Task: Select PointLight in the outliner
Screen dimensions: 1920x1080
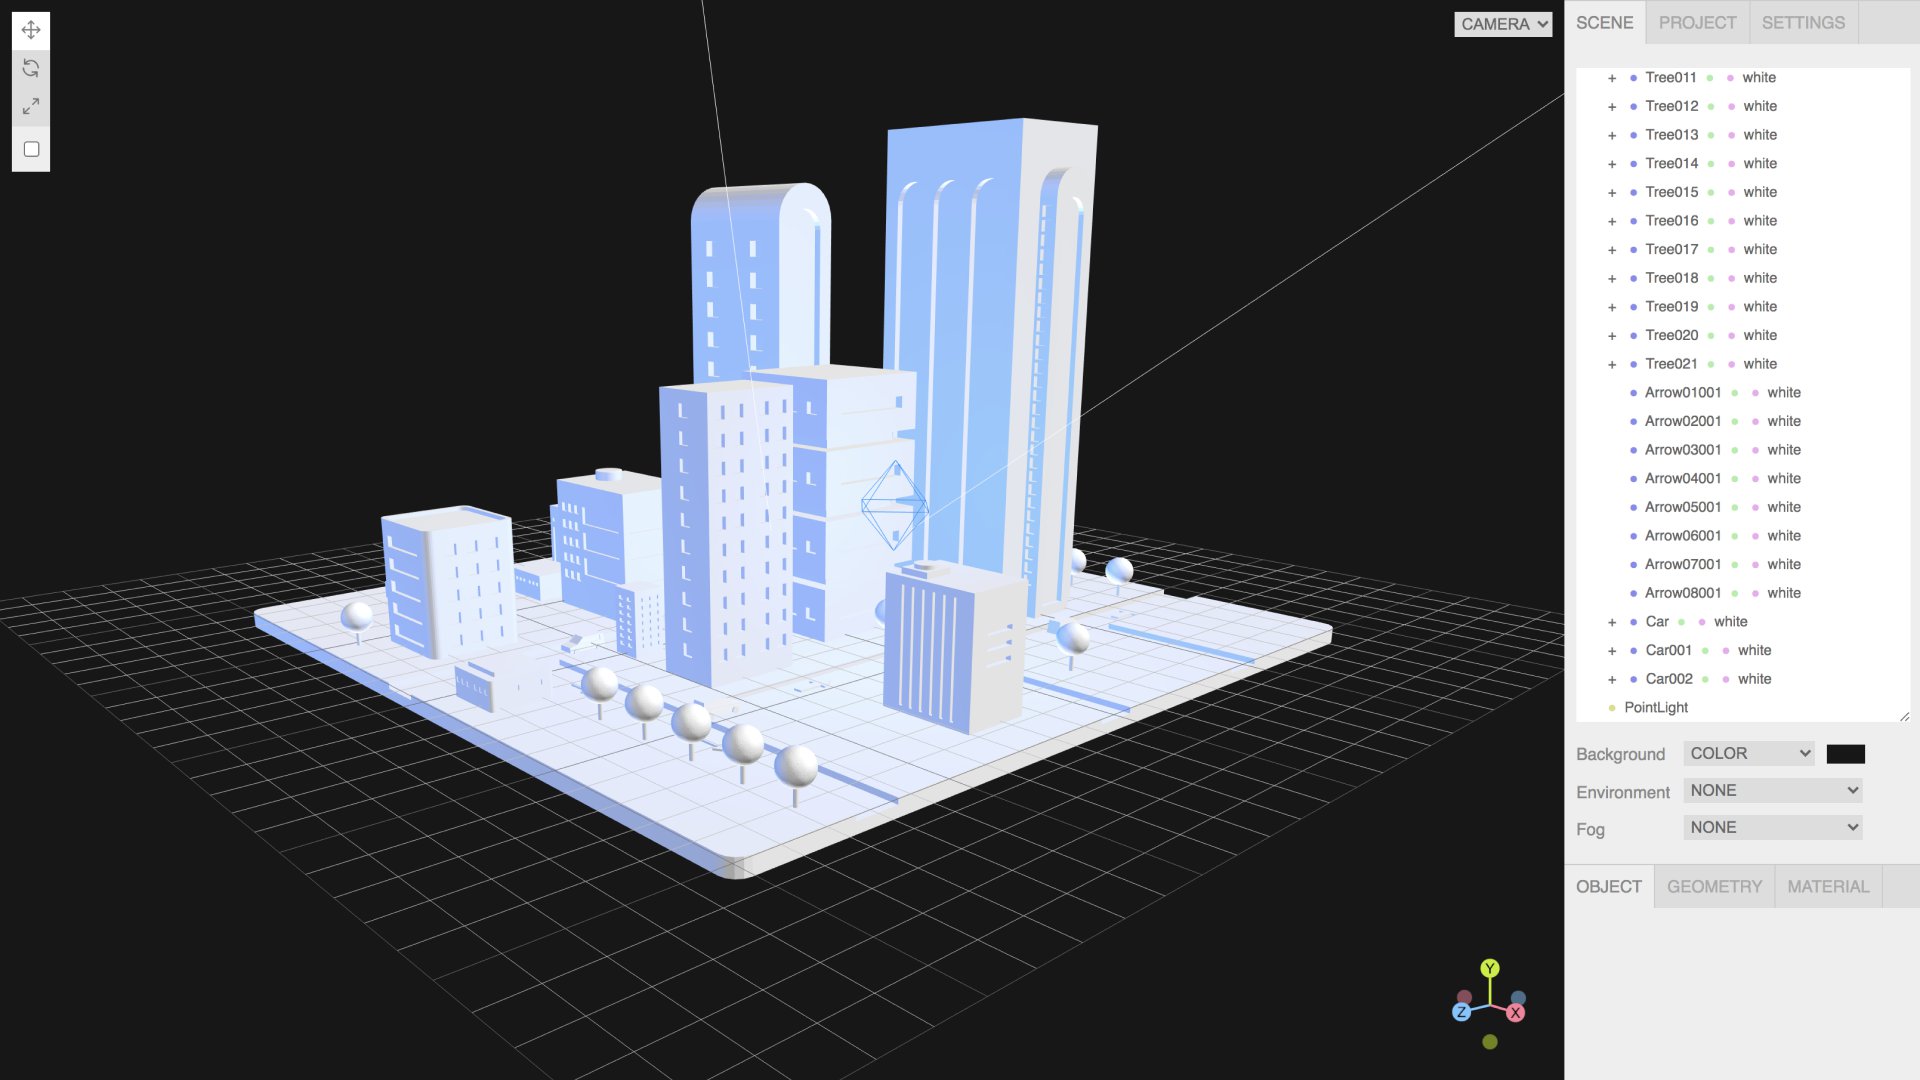Action: (1656, 707)
